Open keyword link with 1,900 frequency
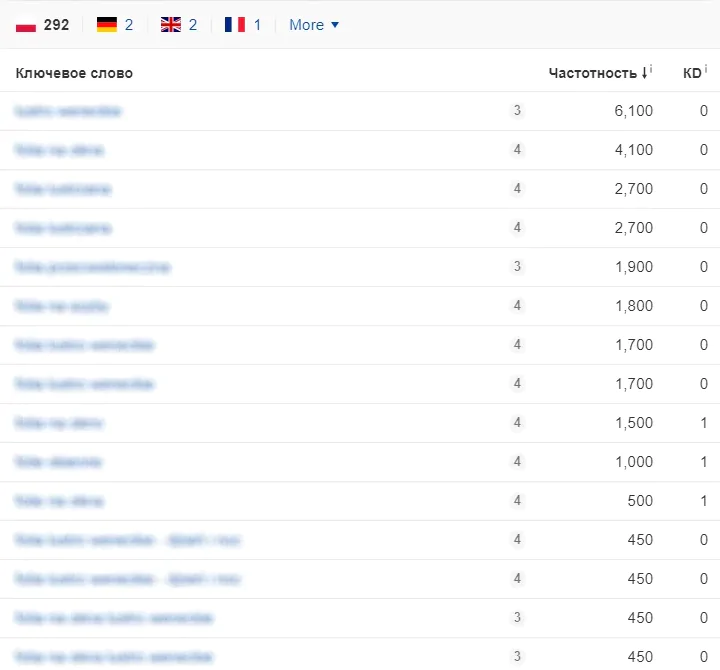Image resolution: width=720 pixels, height=670 pixels. point(92,267)
